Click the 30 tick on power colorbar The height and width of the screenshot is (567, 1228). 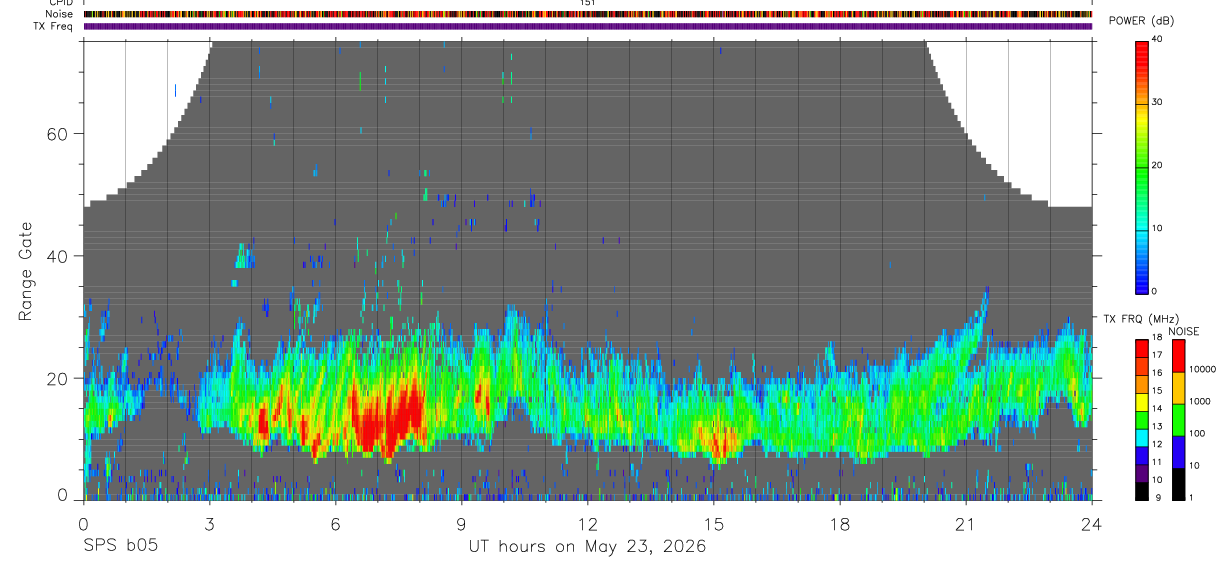[1157, 103]
